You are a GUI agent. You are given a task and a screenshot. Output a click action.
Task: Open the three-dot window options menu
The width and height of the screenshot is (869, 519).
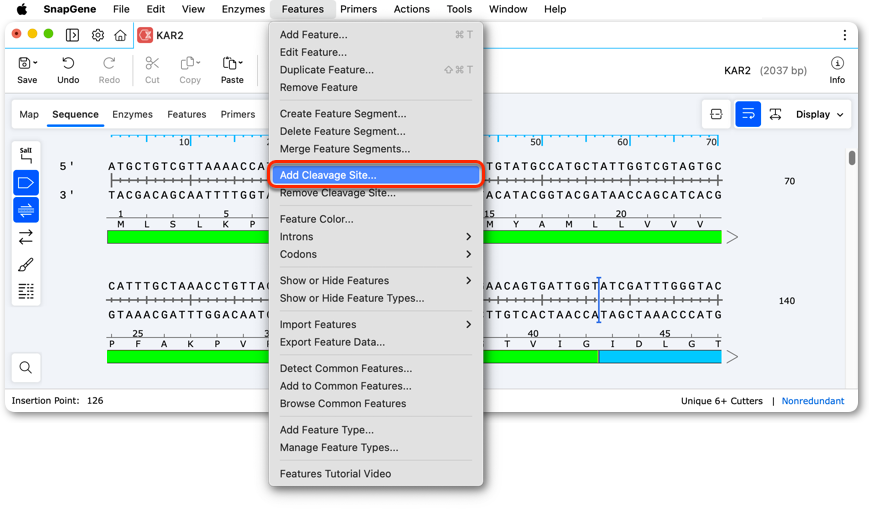pyautogui.click(x=845, y=35)
